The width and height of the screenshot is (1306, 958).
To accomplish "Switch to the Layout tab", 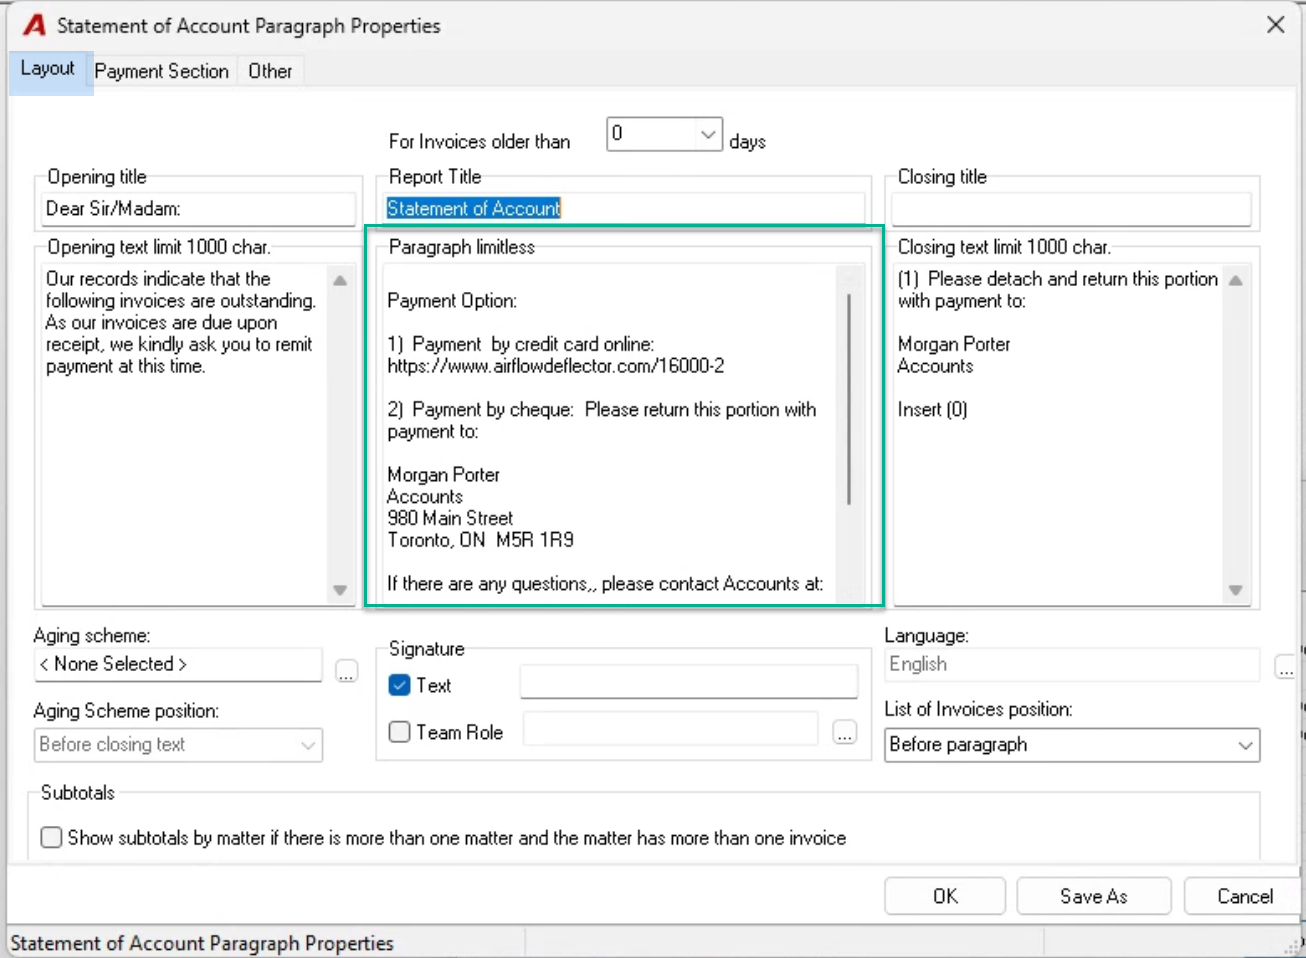I will click(48, 69).
